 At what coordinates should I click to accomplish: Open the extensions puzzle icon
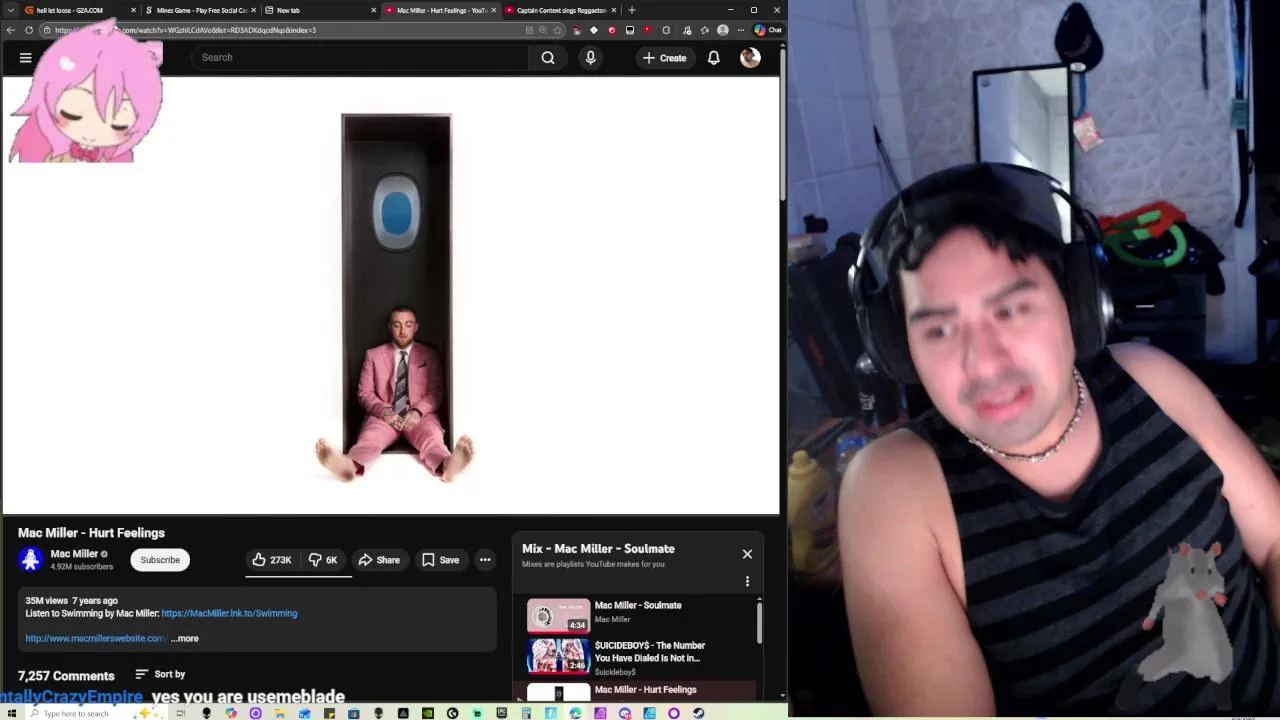pos(666,30)
